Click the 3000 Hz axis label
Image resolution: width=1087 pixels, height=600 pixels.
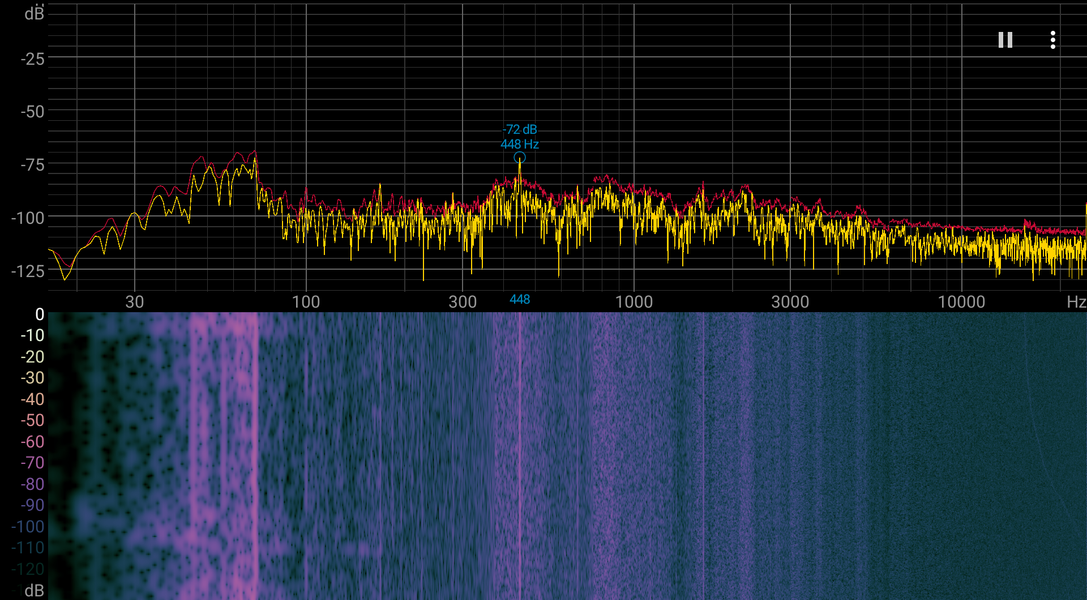(790, 302)
